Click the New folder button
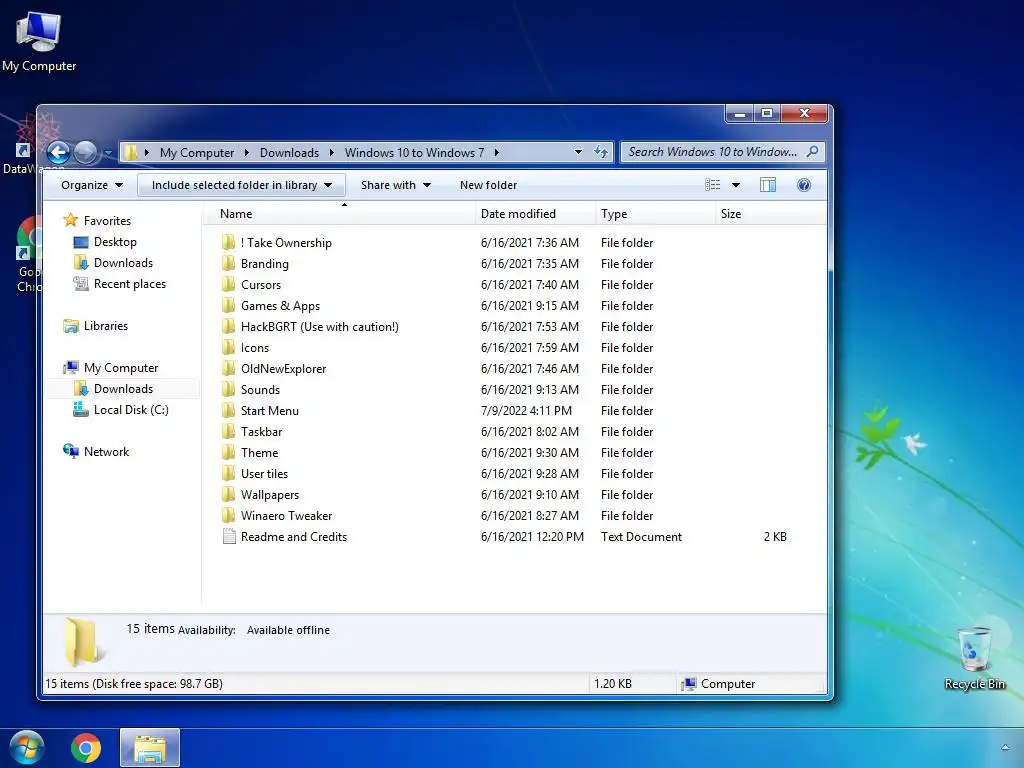1024x768 pixels. click(x=488, y=185)
